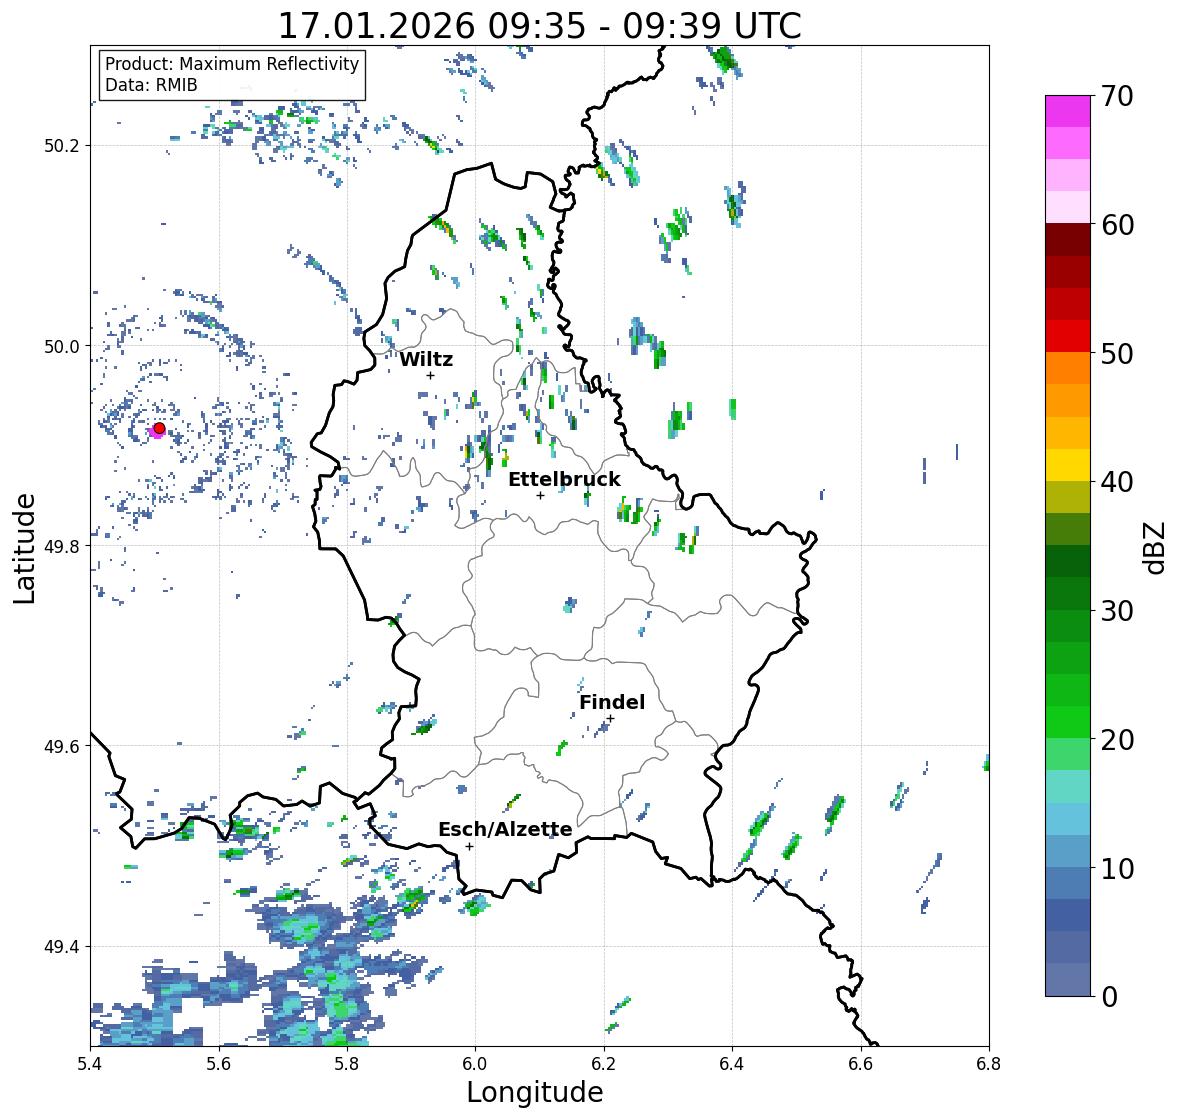Click the bright red colorbar segment at 50
This screenshot has height=1117, width=1179.
coord(1068,336)
